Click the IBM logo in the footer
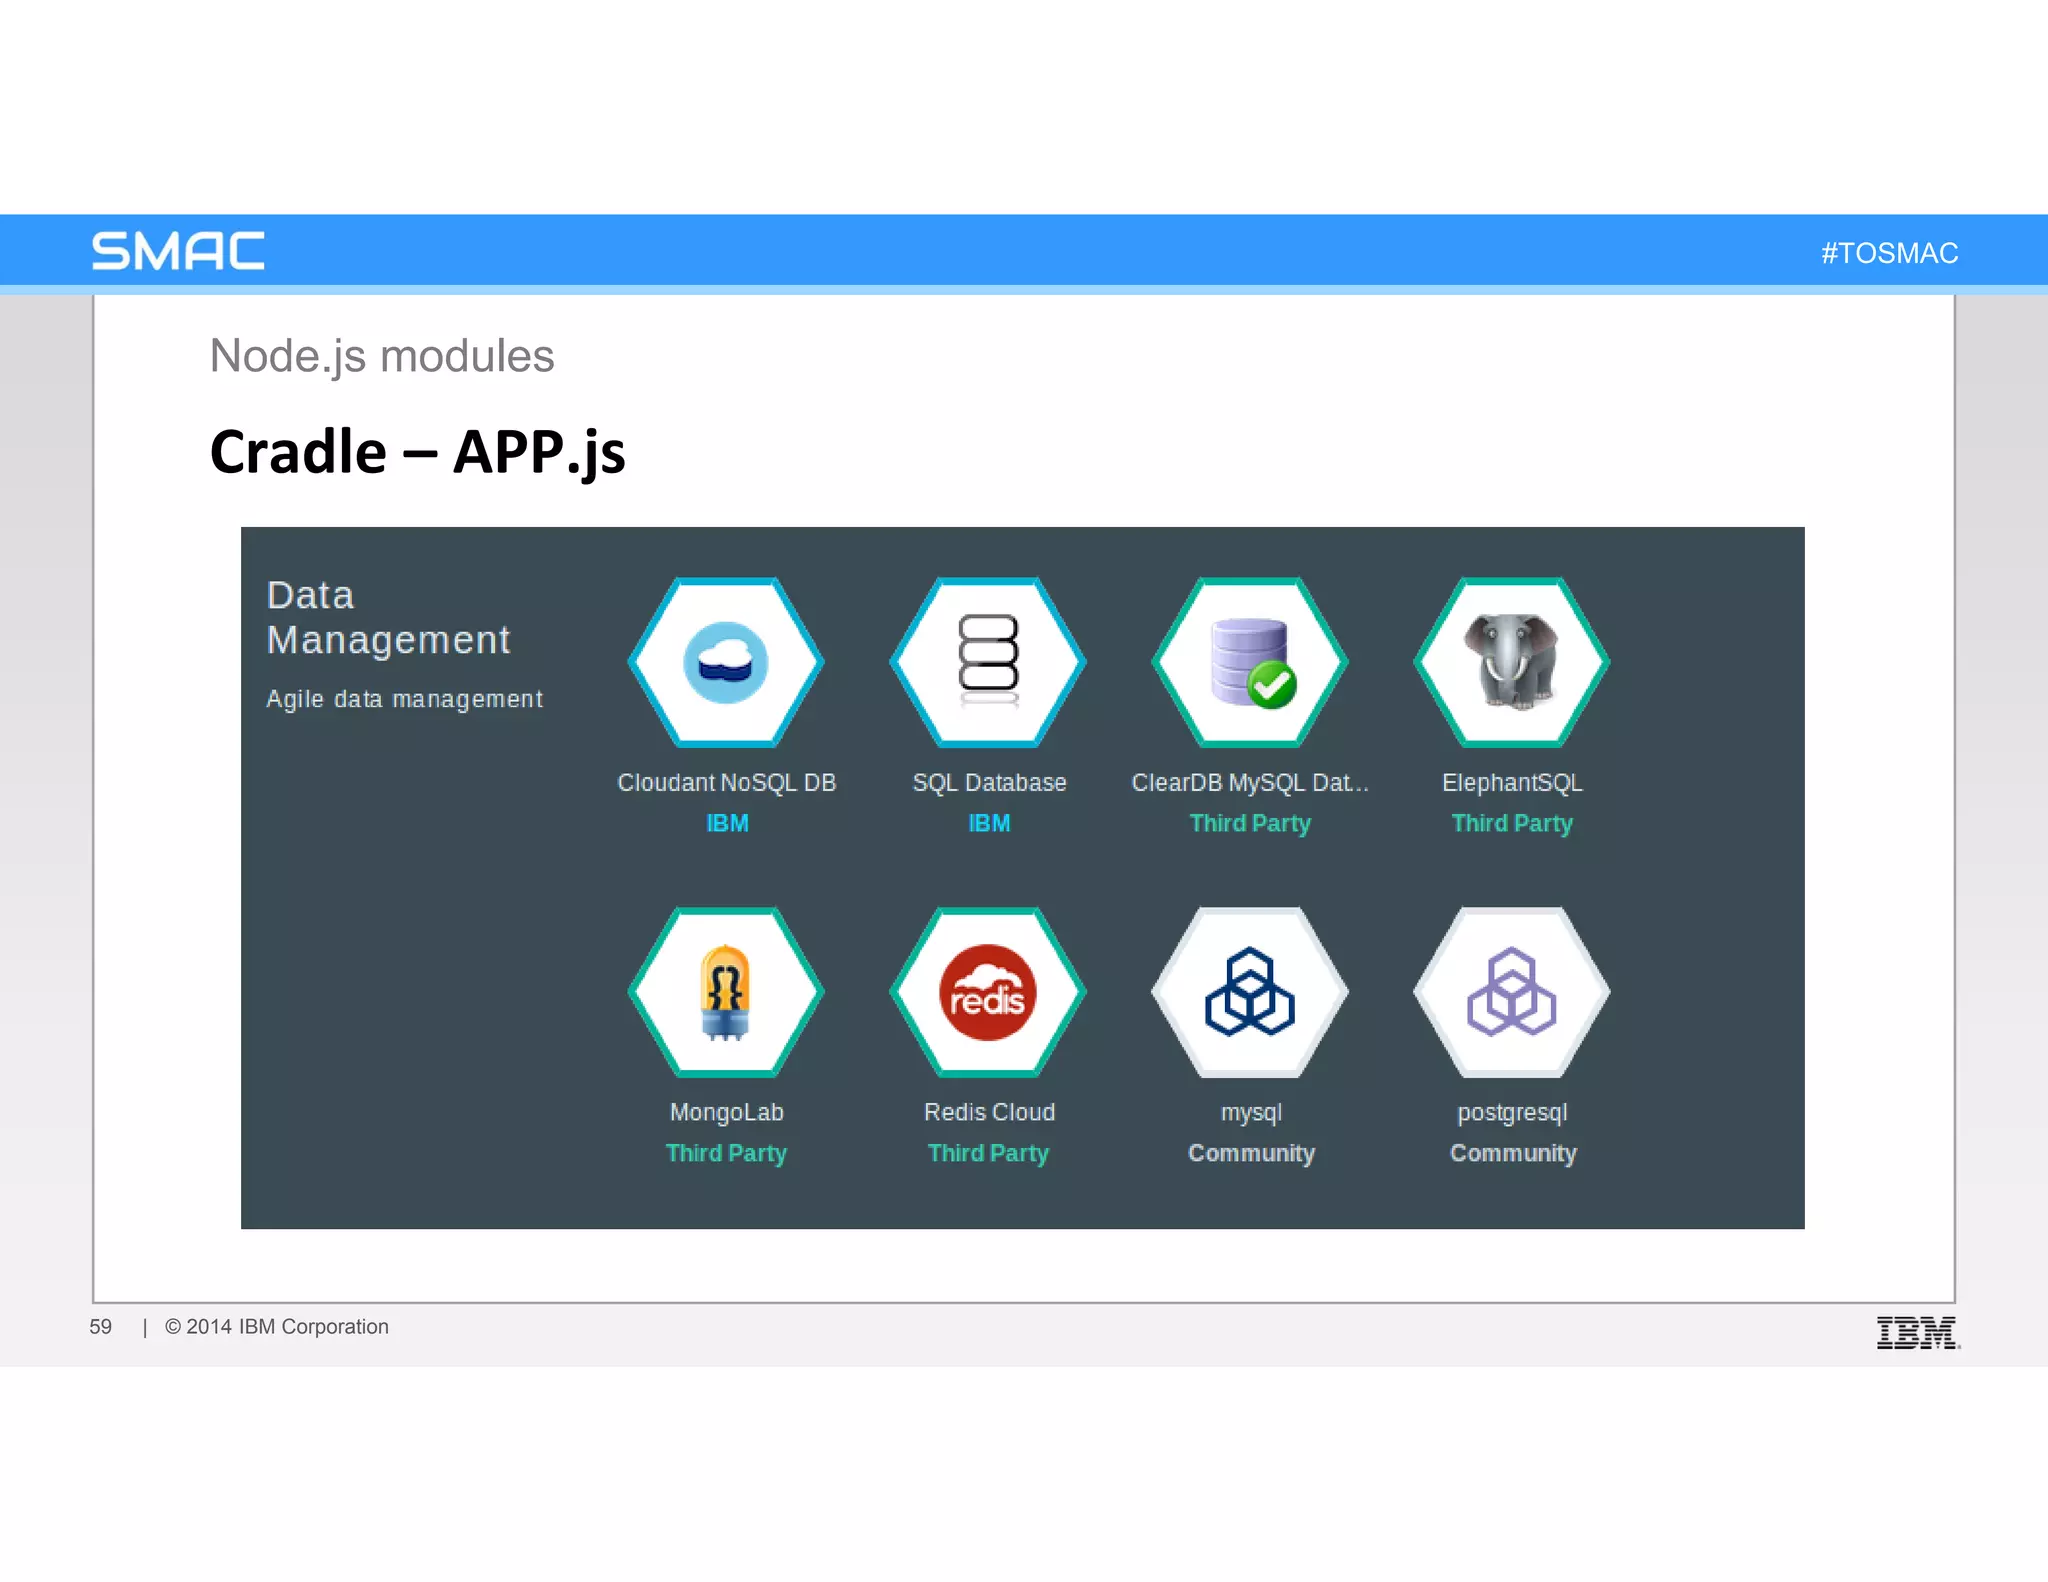The image size is (2048, 1582). coord(1918,1333)
